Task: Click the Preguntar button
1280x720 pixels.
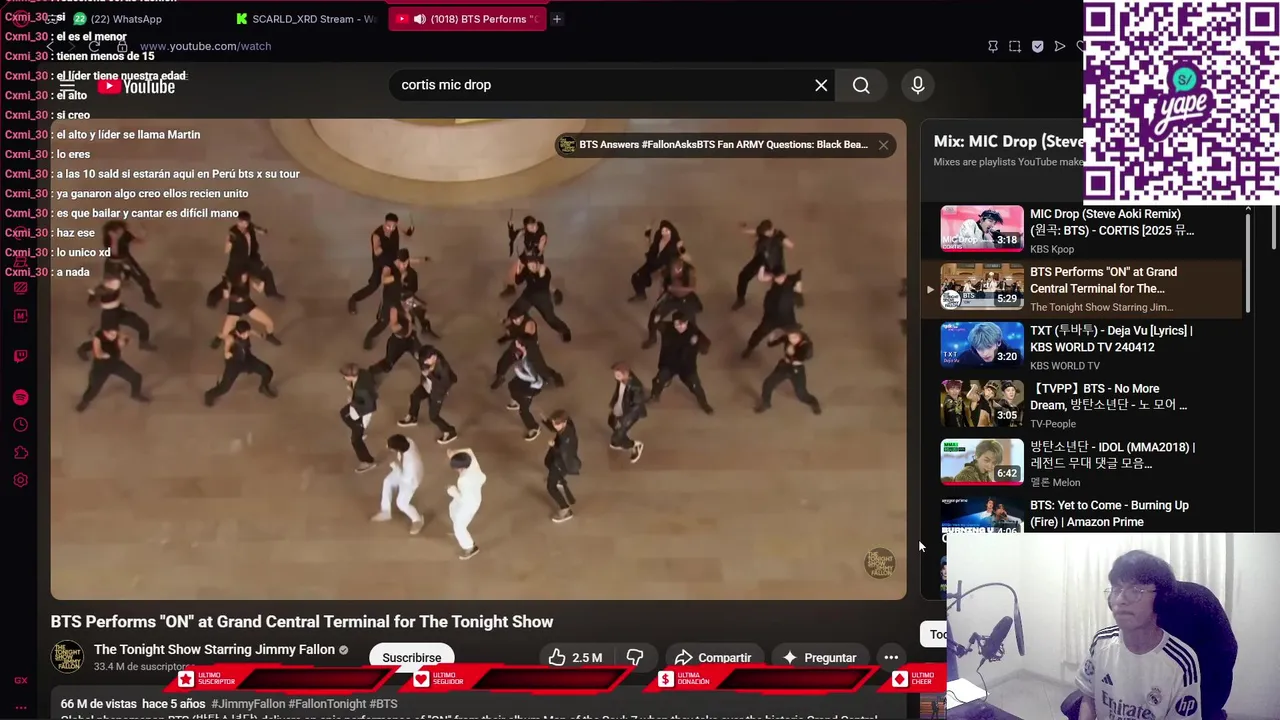Action: coord(820,657)
